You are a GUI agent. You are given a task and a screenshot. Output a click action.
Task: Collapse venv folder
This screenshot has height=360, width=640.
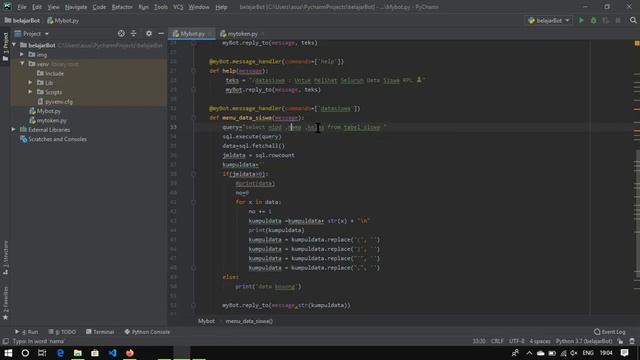(22, 64)
